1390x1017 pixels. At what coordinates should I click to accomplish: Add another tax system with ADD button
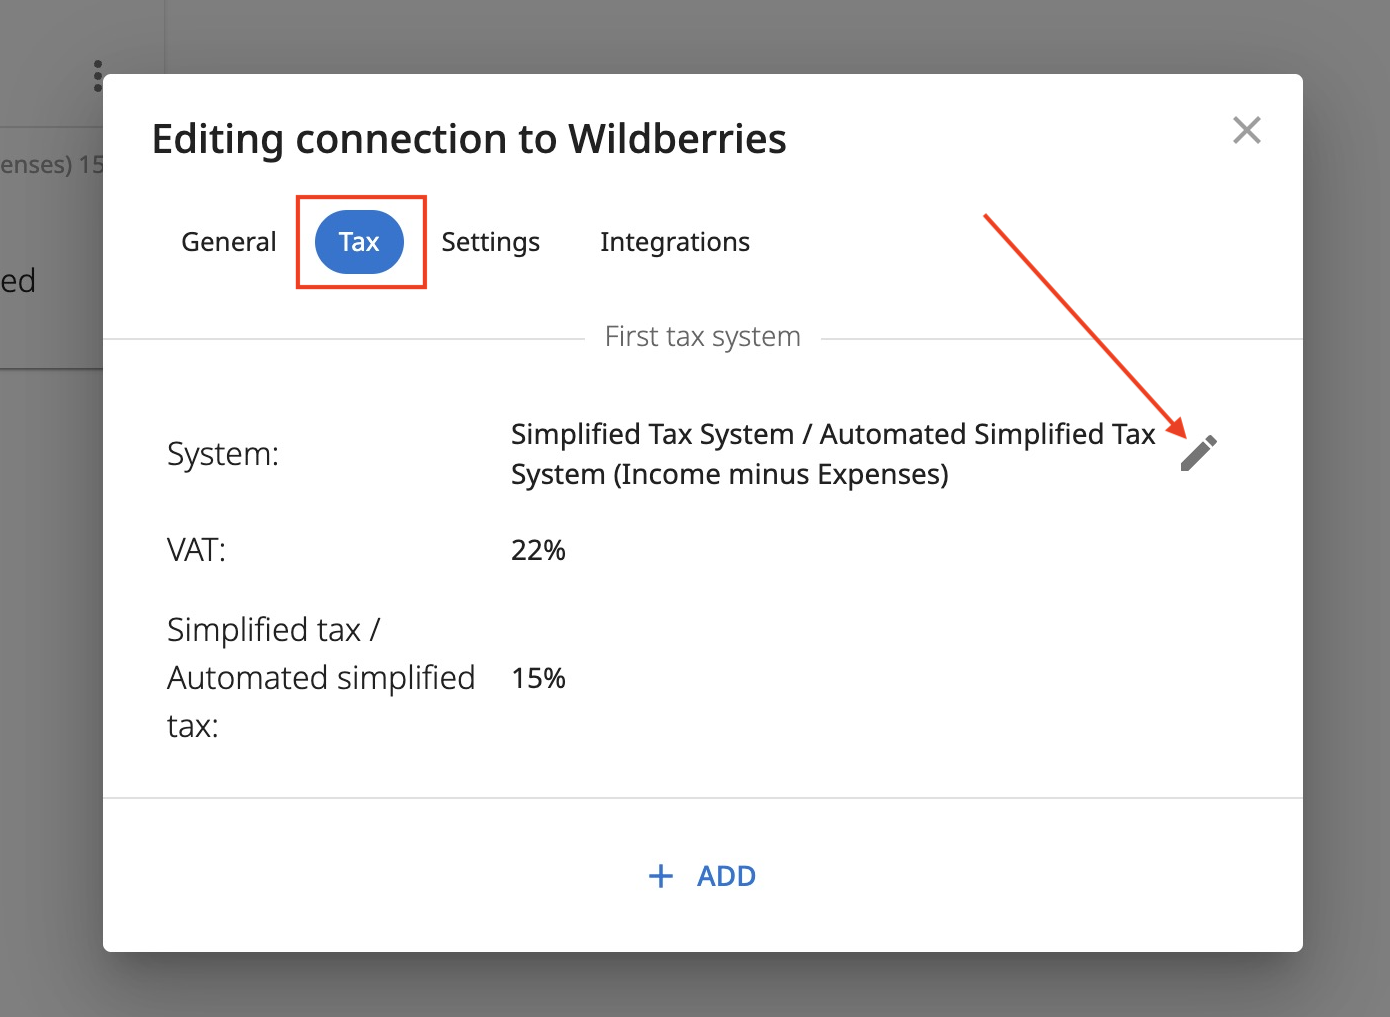click(x=702, y=876)
